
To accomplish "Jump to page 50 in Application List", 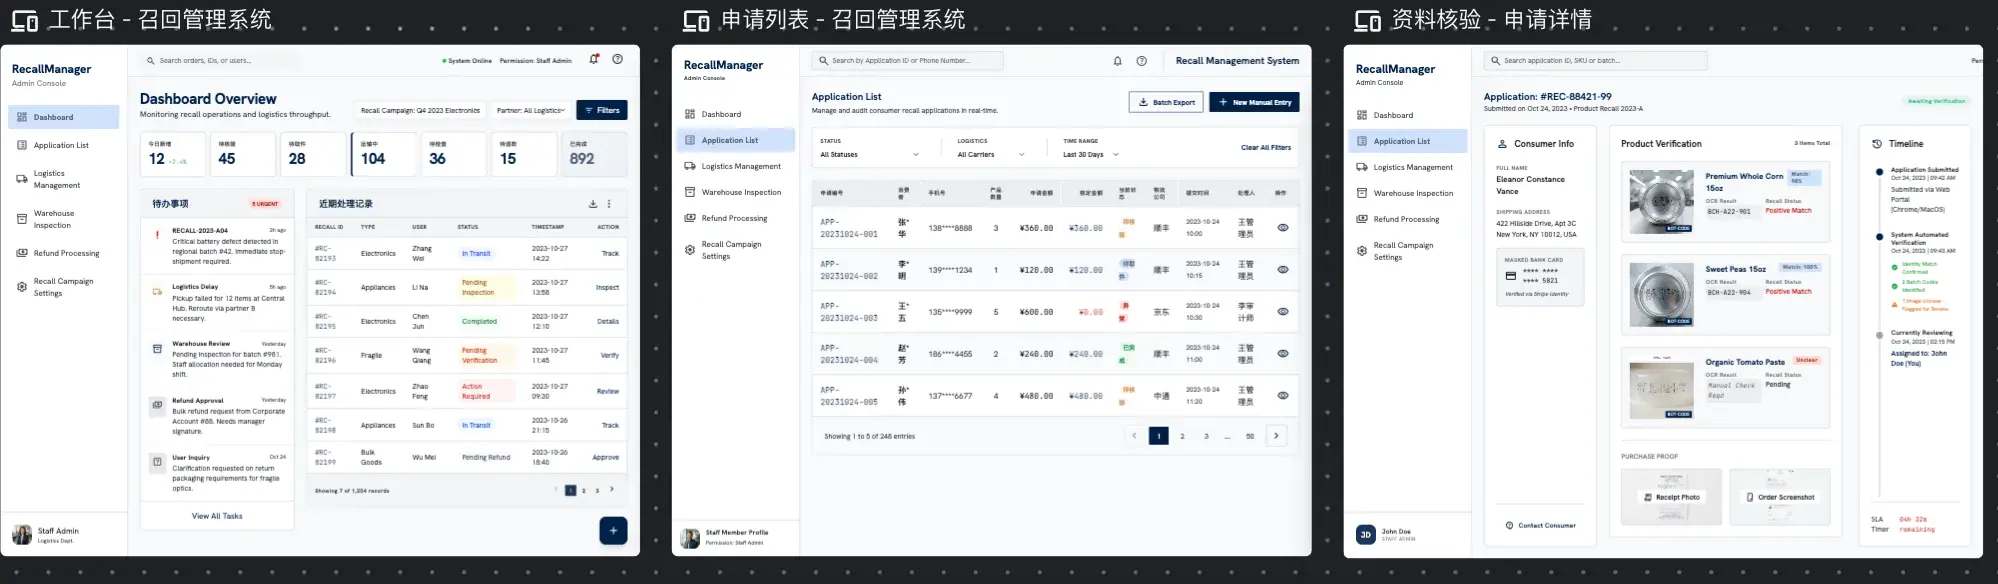I will tap(1250, 436).
